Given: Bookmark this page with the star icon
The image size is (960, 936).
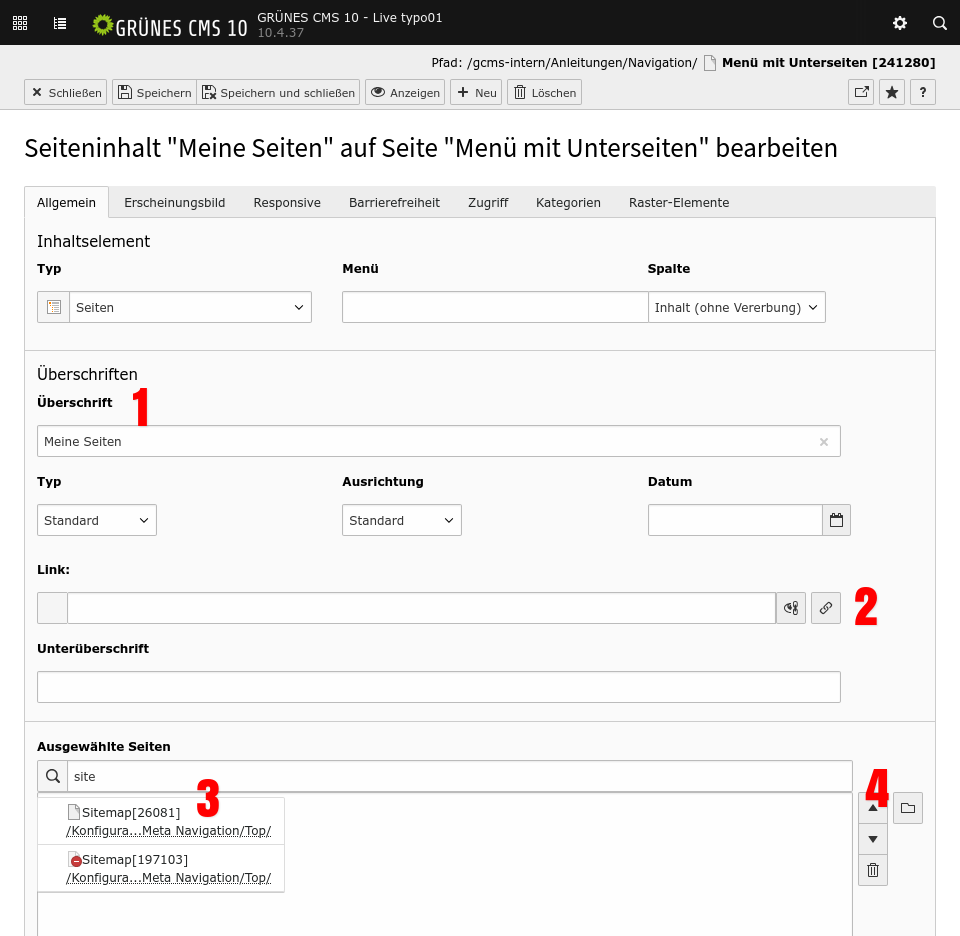Looking at the screenshot, I should point(892,92).
